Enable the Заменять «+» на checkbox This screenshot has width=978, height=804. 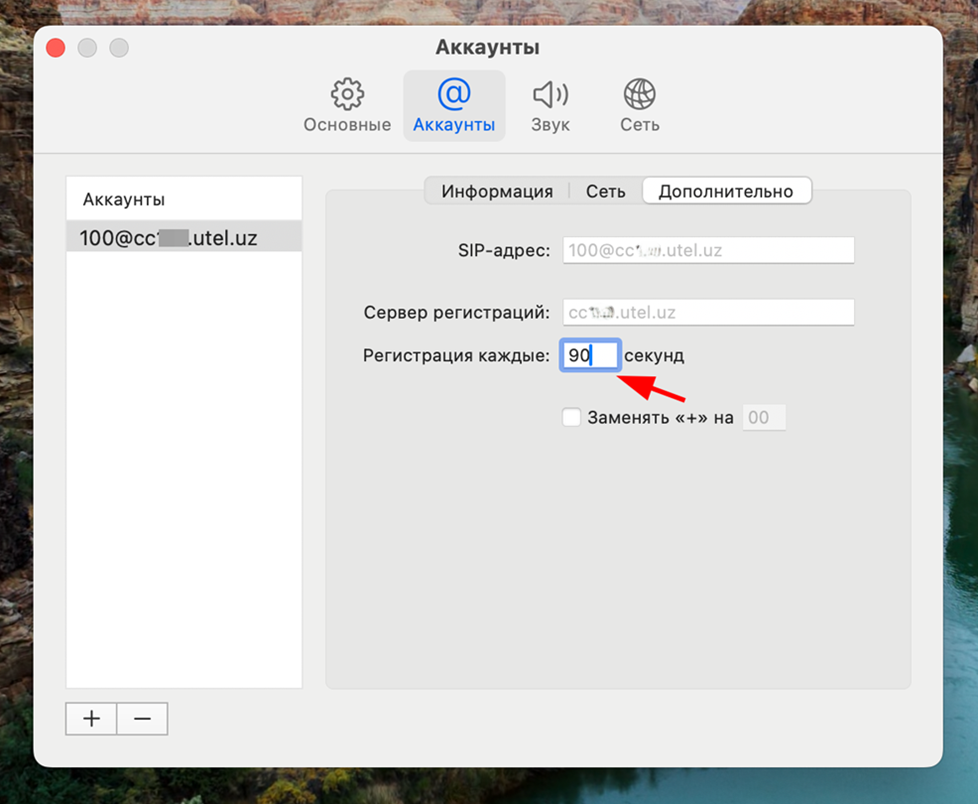point(571,417)
